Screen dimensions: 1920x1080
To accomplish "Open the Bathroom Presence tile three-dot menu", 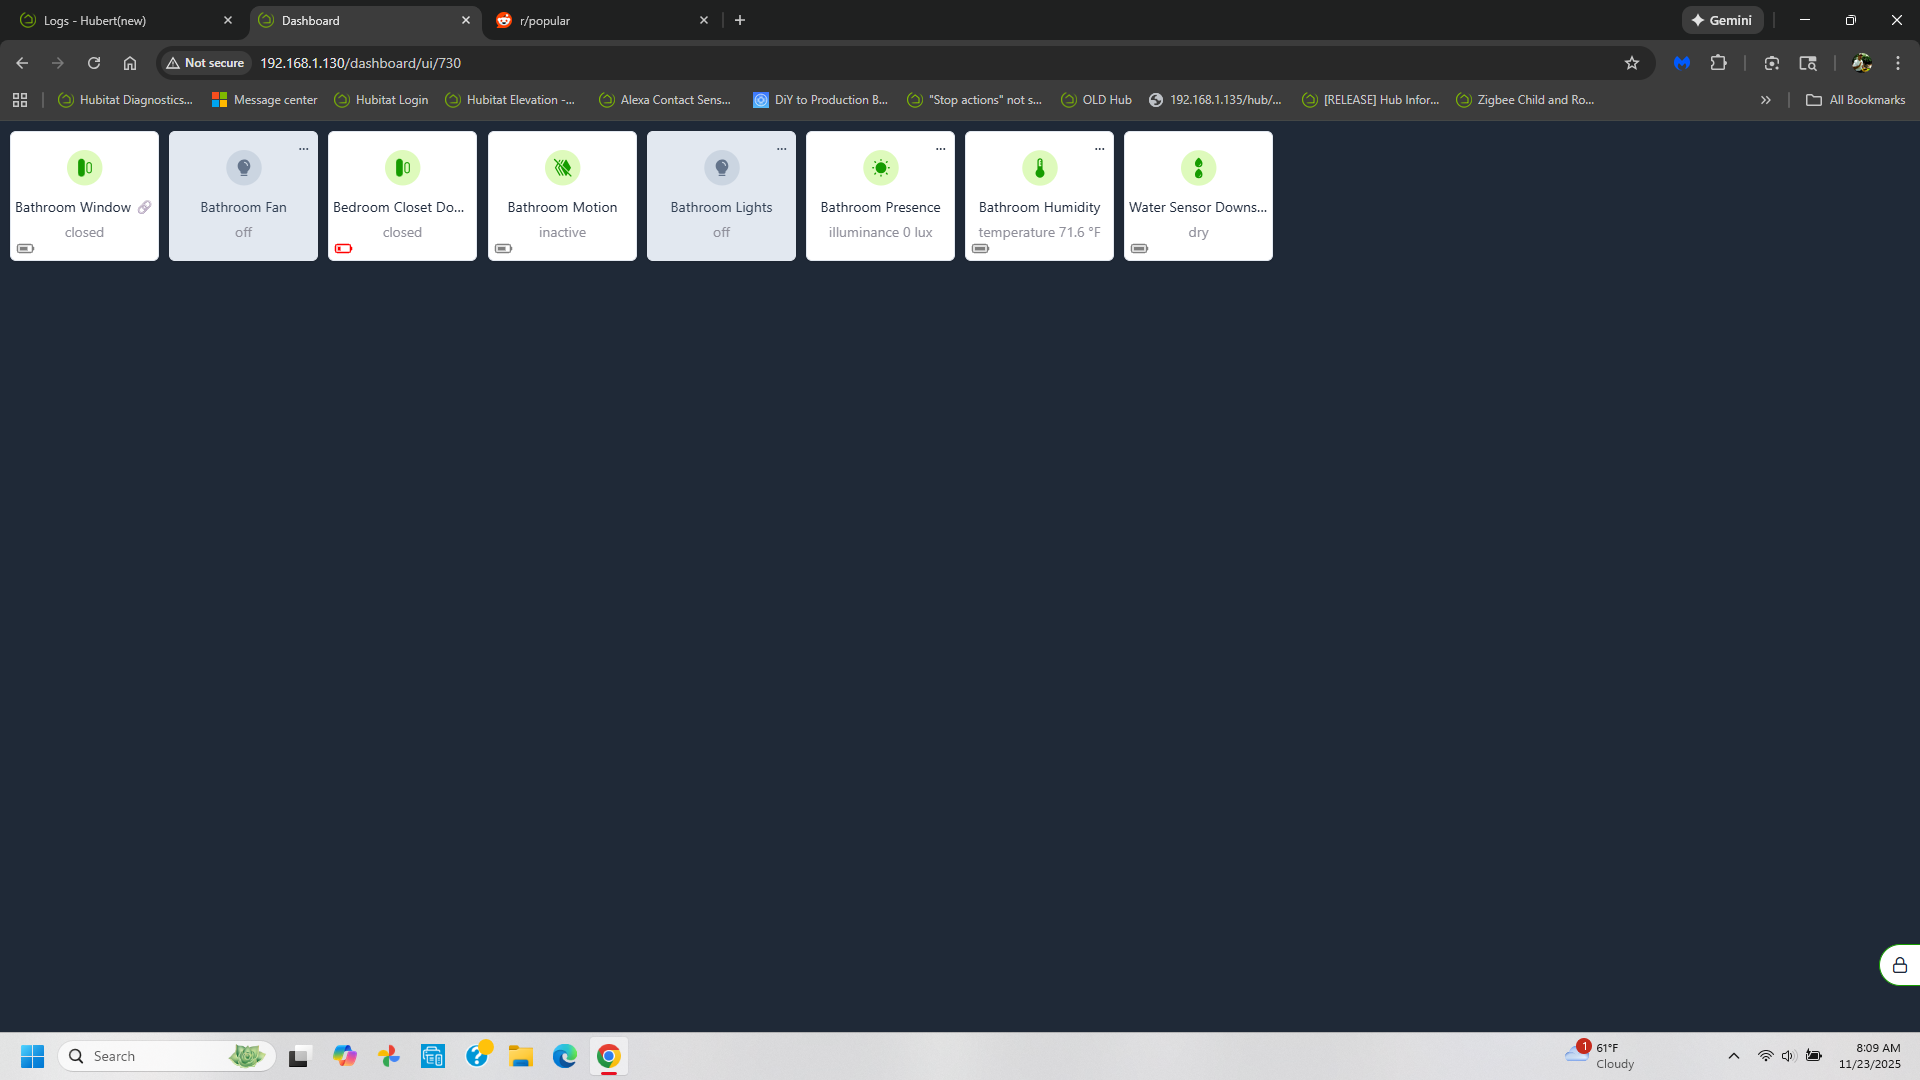I will (x=941, y=149).
